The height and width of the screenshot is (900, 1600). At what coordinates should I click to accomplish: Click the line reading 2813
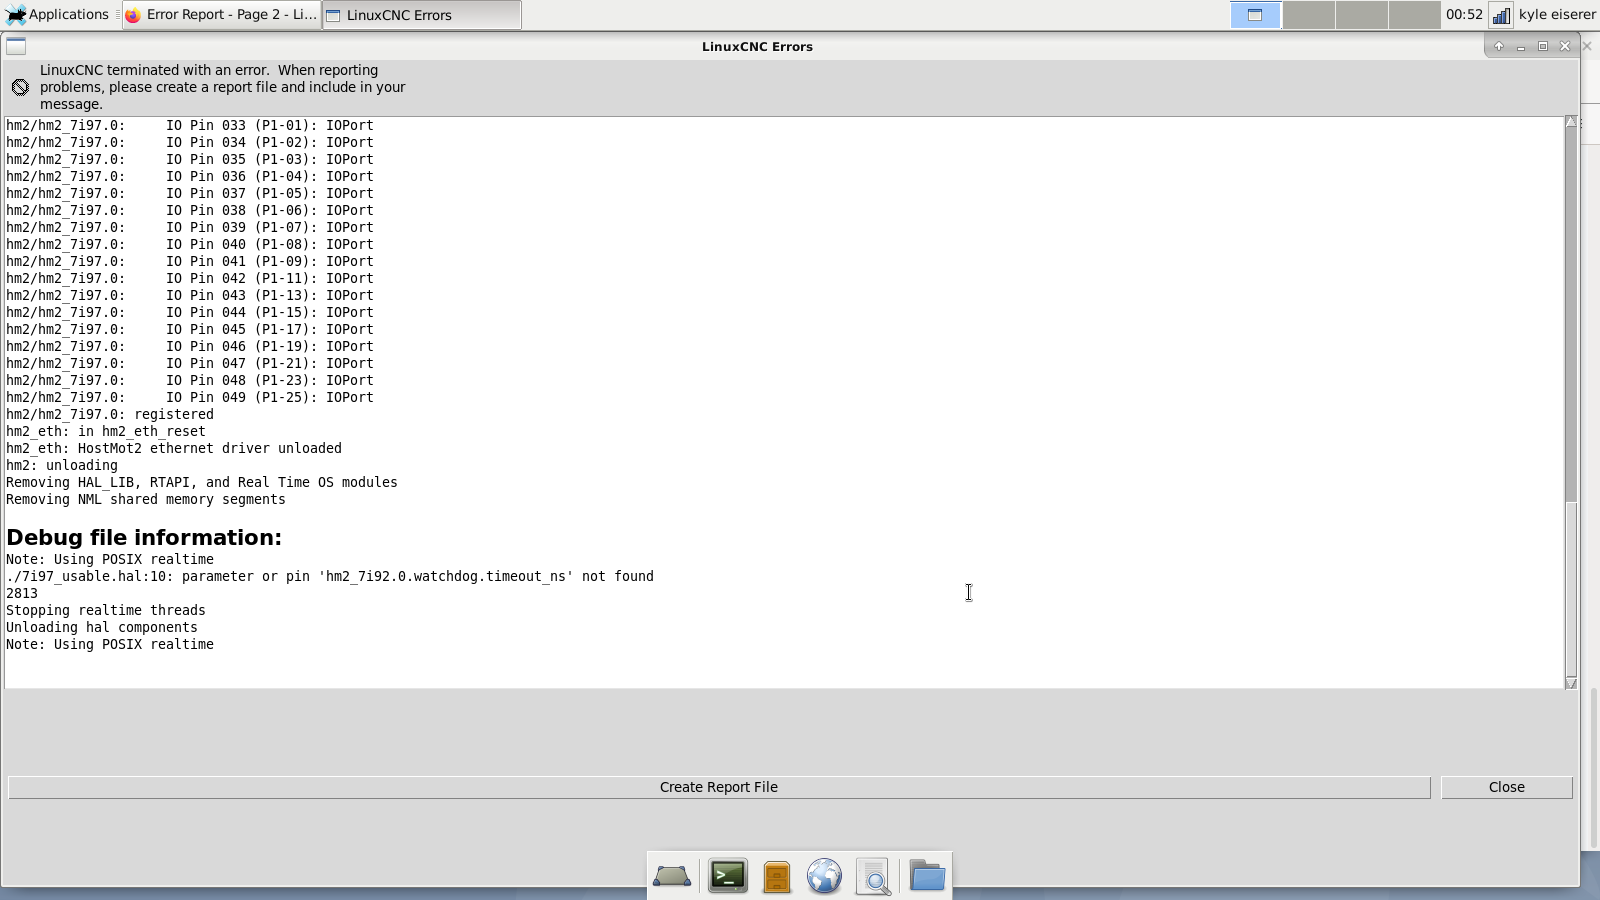(22, 593)
